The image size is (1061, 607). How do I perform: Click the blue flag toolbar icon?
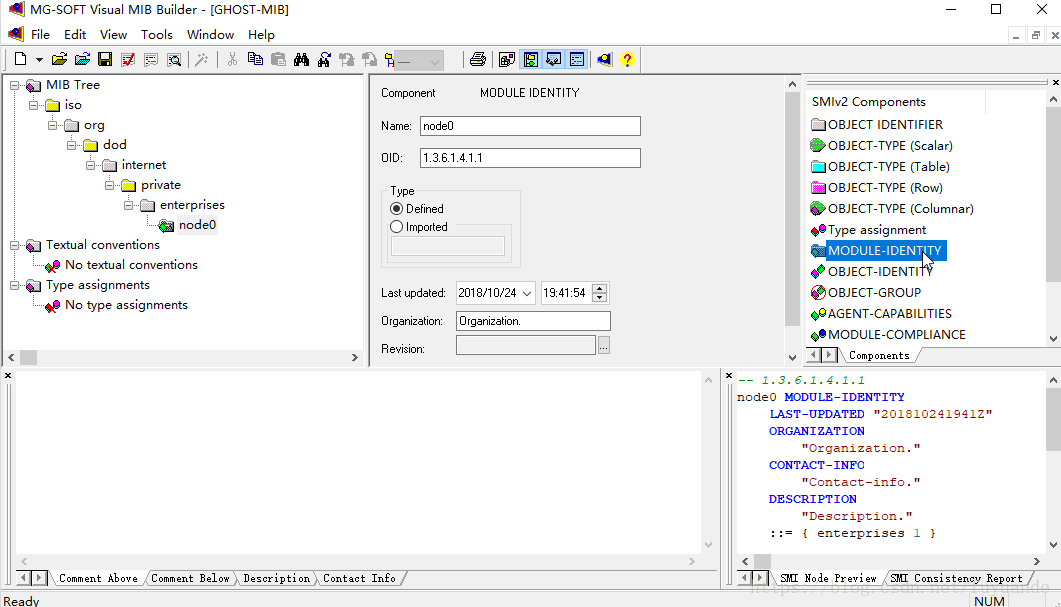pos(604,60)
